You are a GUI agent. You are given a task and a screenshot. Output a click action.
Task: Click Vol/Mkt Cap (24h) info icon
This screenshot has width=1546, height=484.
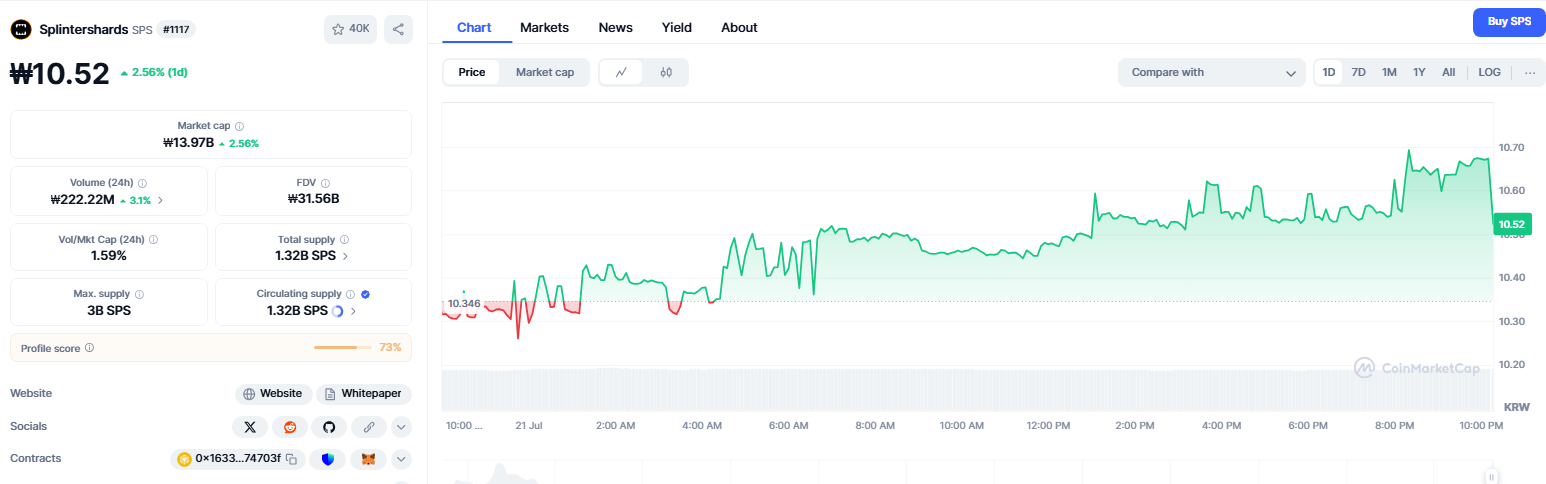coord(153,240)
